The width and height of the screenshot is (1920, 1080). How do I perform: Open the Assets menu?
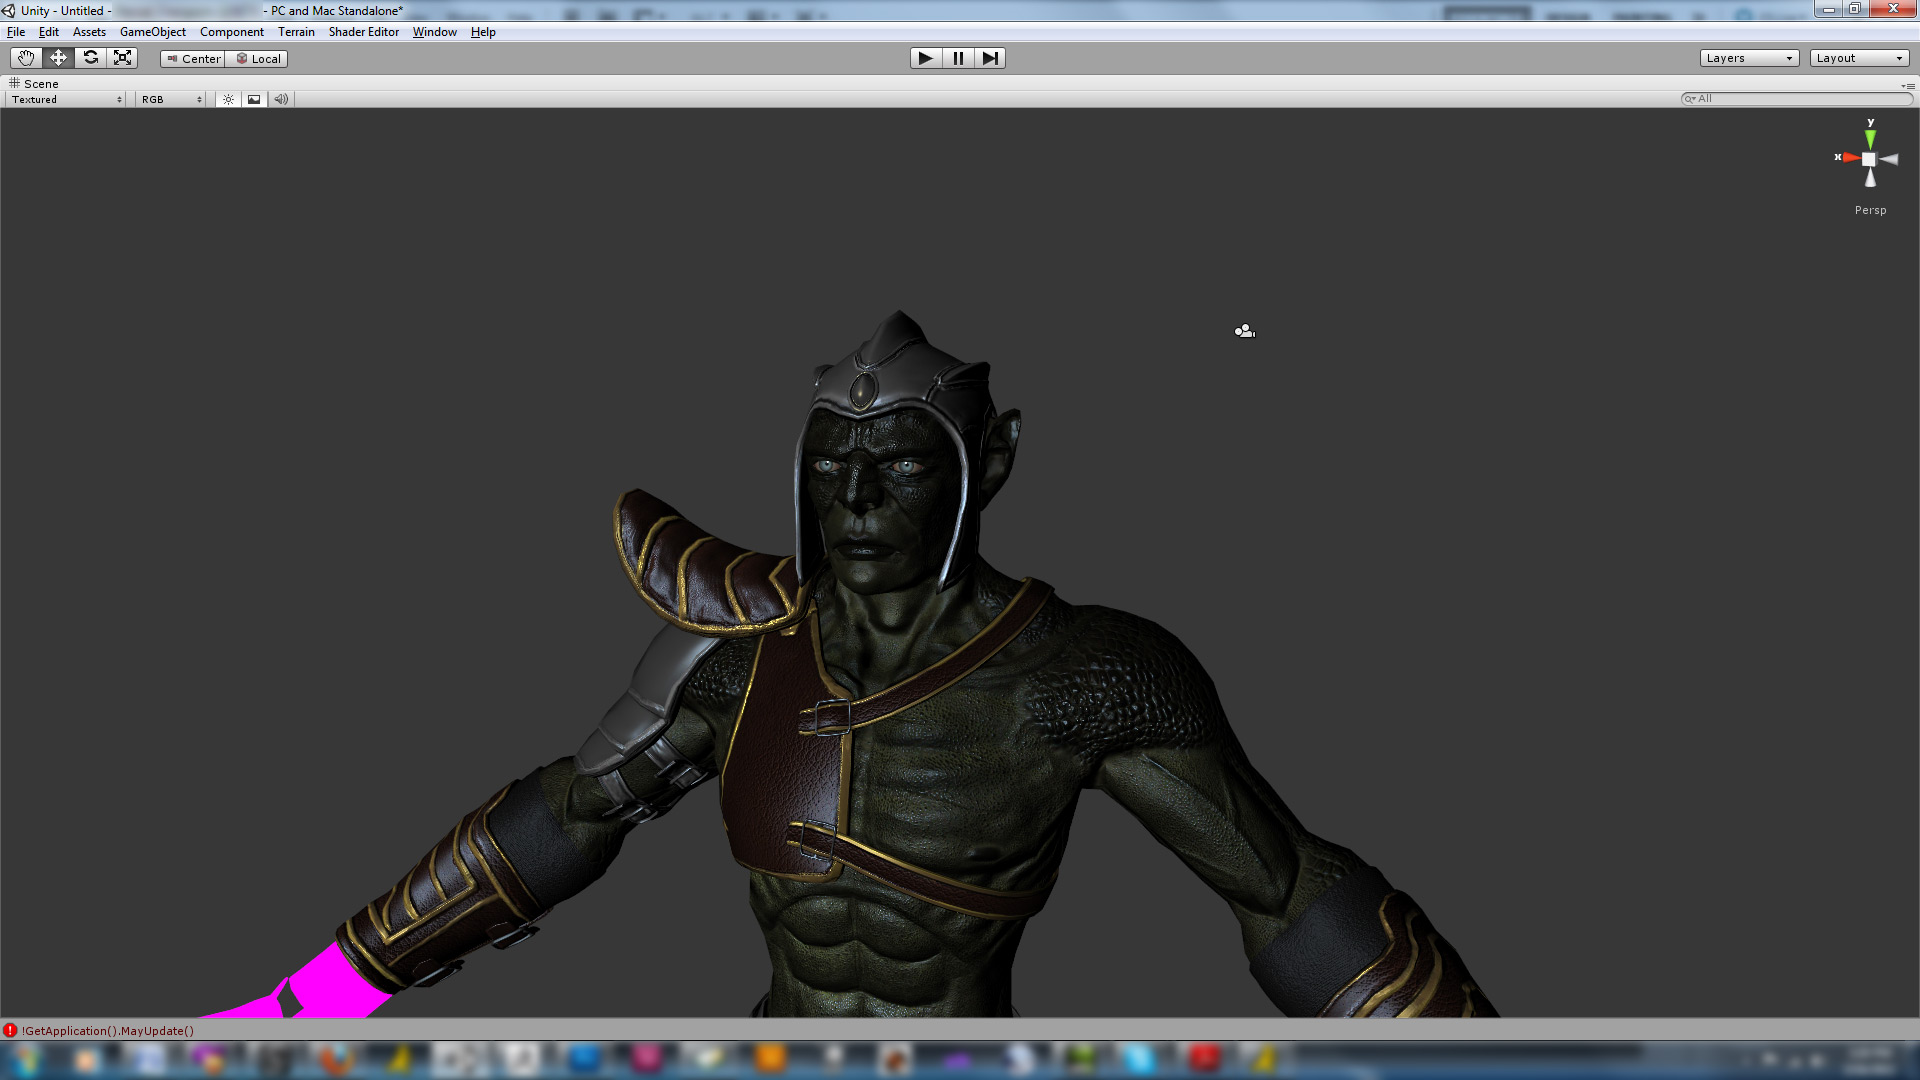[x=89, y=32]
